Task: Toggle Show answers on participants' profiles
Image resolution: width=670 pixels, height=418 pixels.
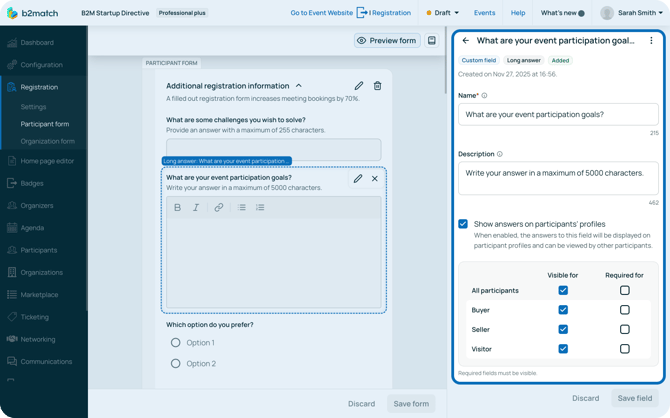Action: [463, 224]
